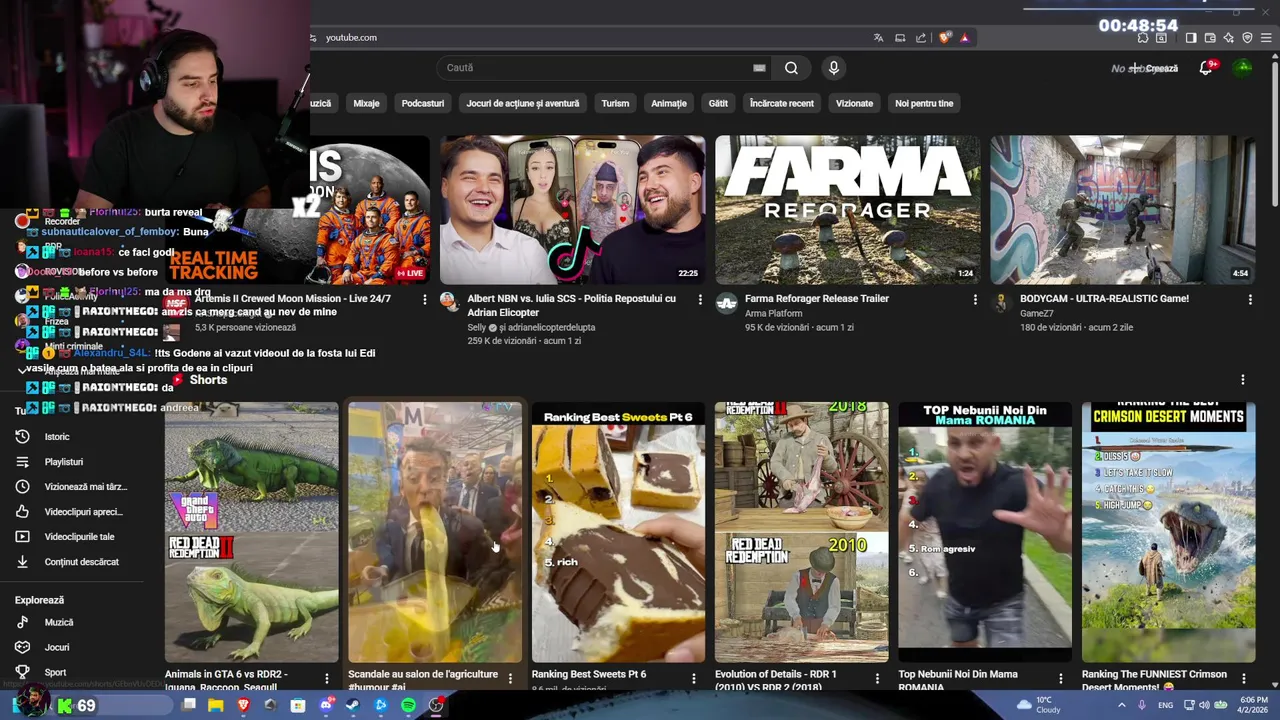Image resolution: width=1280 pixels, height=720 pixels.
Task: Open options for Animals in GTA 6 short
Action: pyautogui.click(x=327, y=679)
